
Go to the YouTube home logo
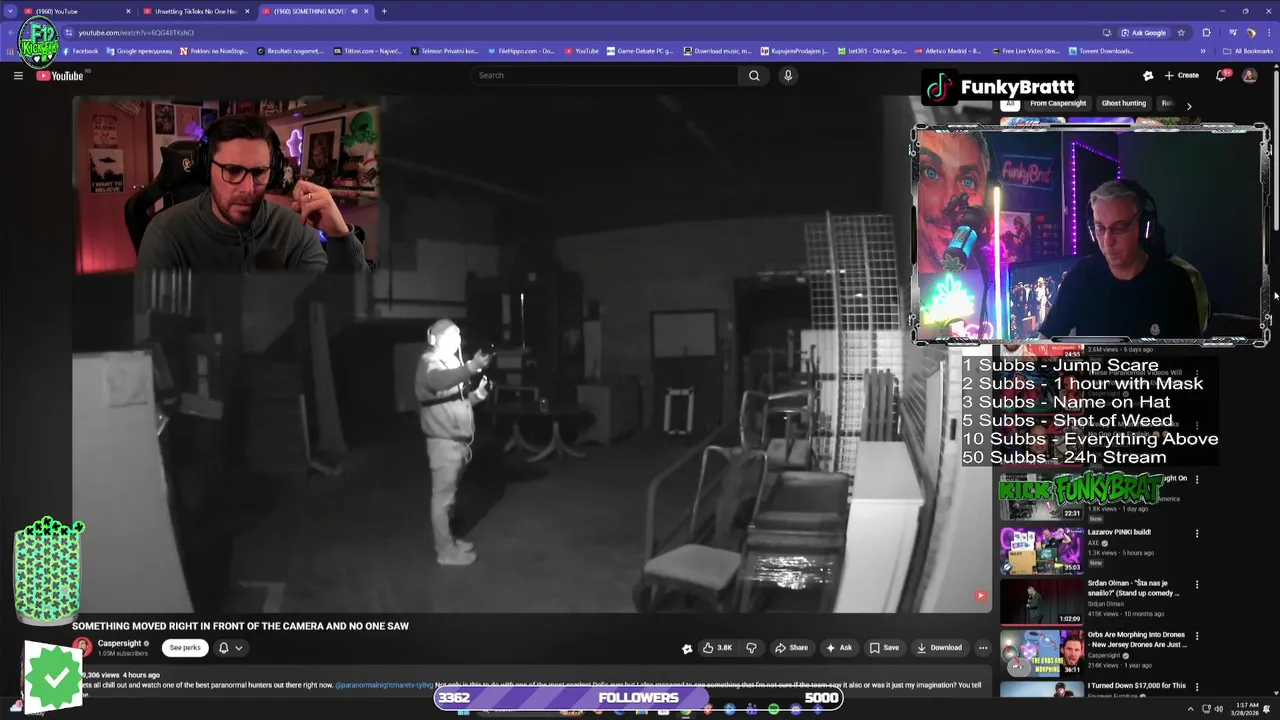point(60,76)
